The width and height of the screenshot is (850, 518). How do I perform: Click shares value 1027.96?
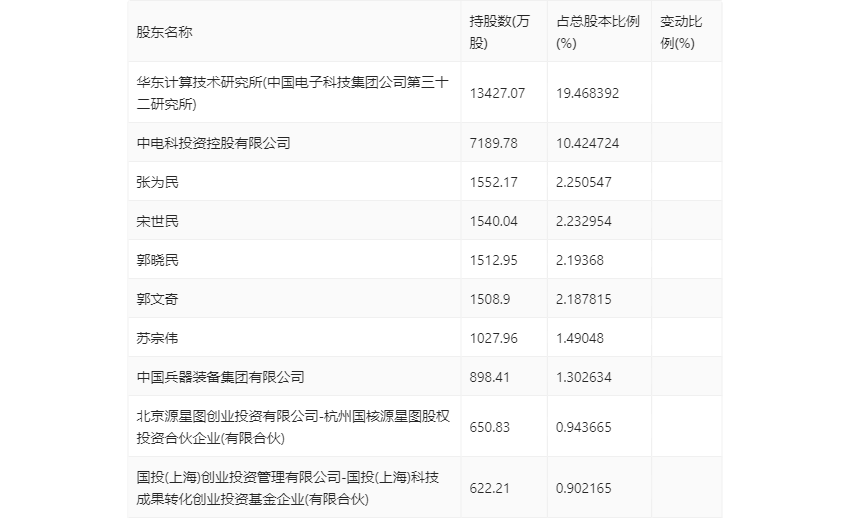(493, 338)
